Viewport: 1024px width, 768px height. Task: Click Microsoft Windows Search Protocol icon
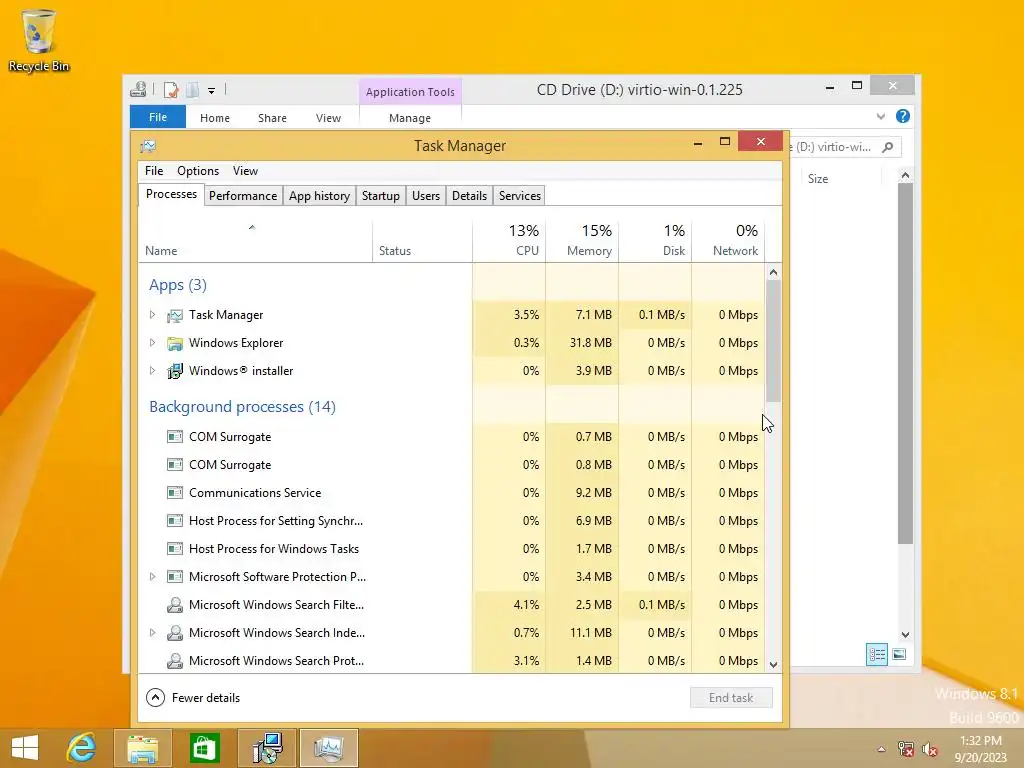tap(174, 662)
